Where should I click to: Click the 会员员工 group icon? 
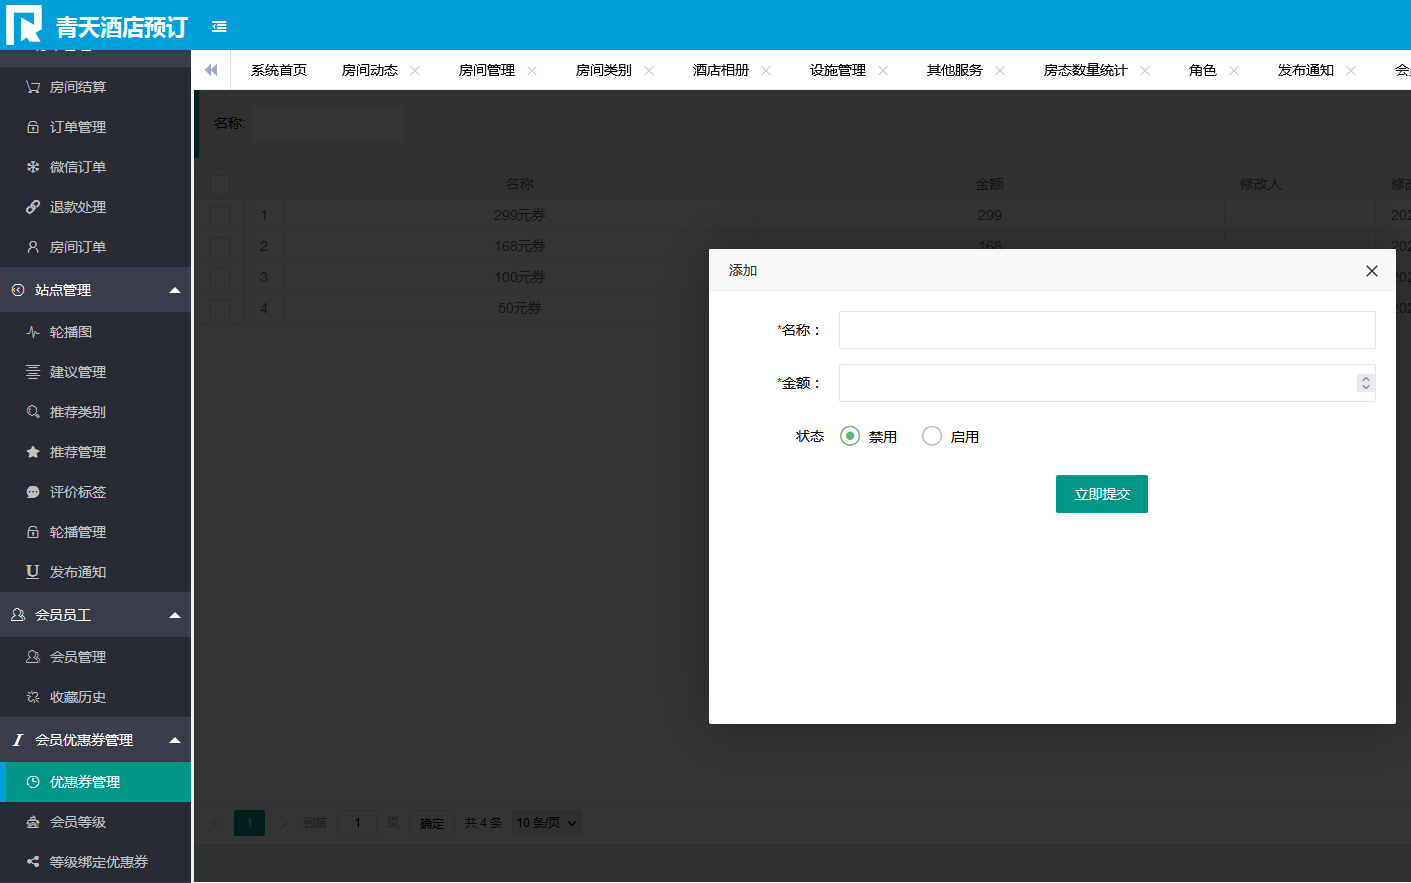click(18, 615)
